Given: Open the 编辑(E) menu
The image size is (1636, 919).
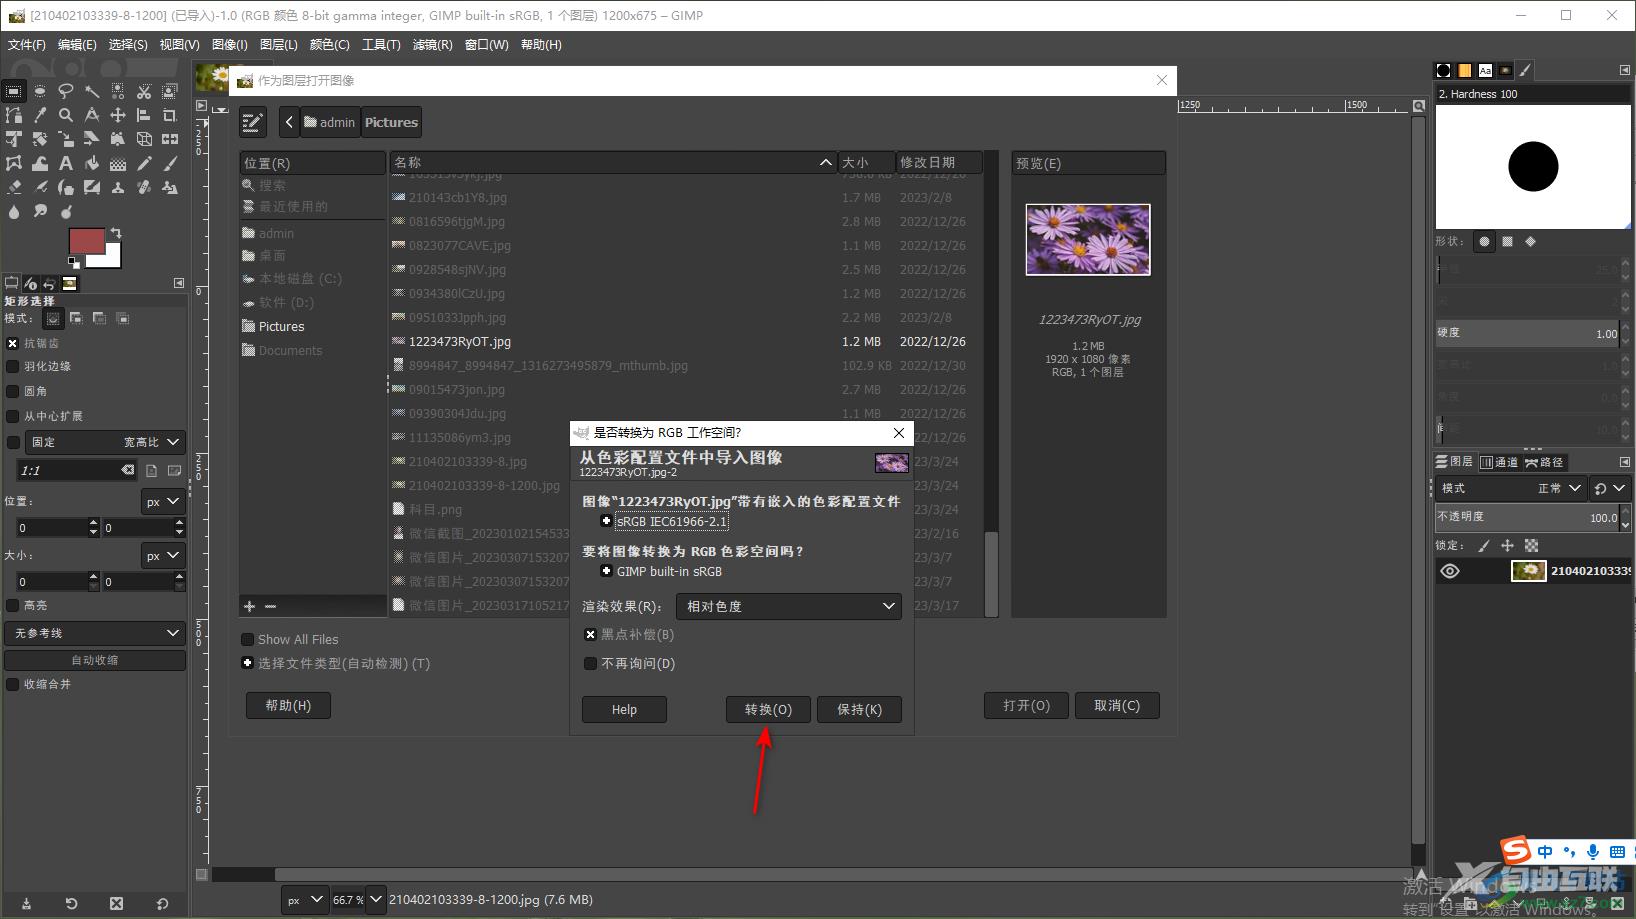Looking at the screenshot, I should coord(77,45).
